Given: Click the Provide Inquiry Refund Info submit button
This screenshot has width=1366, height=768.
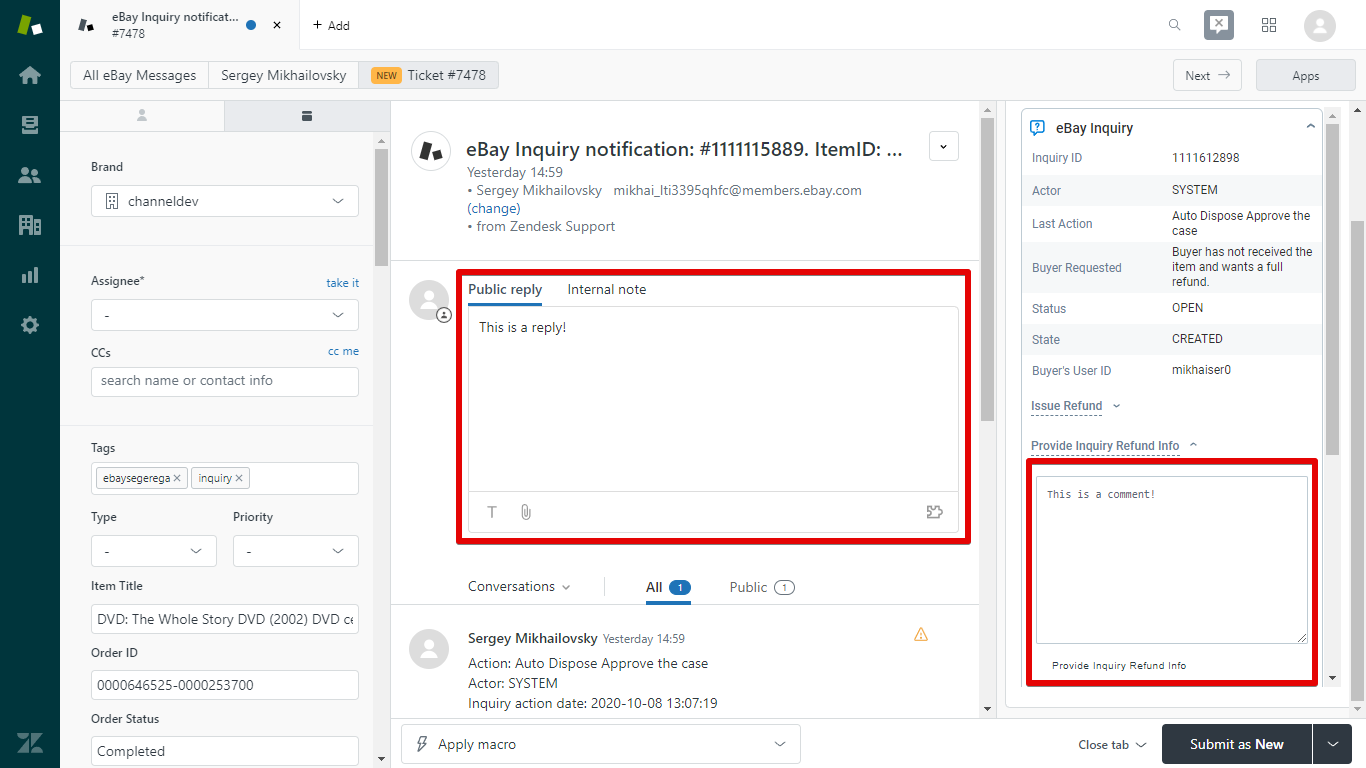Looking at the screenshot, I should coord(1119,665).
